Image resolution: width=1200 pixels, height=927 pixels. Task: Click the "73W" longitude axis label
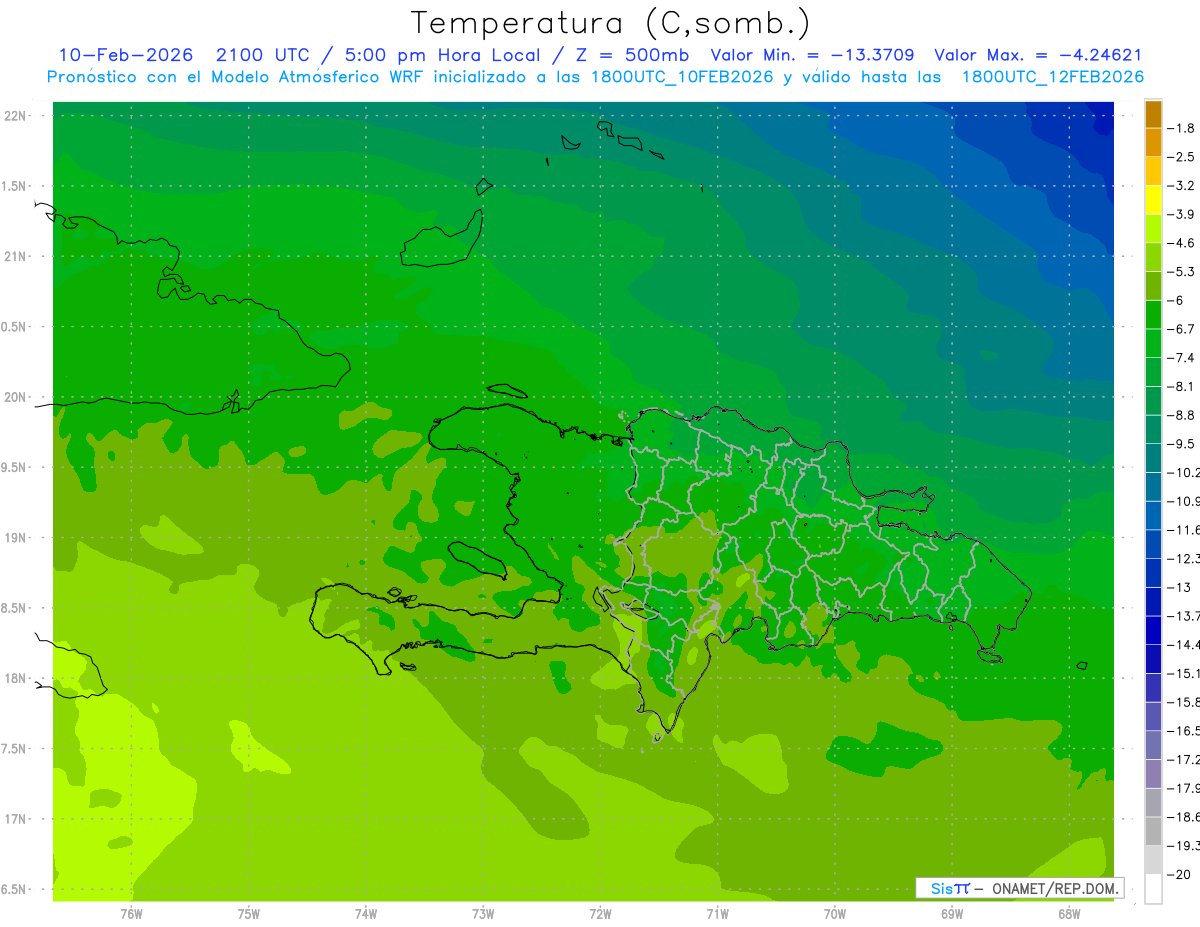tap(483, 913)
